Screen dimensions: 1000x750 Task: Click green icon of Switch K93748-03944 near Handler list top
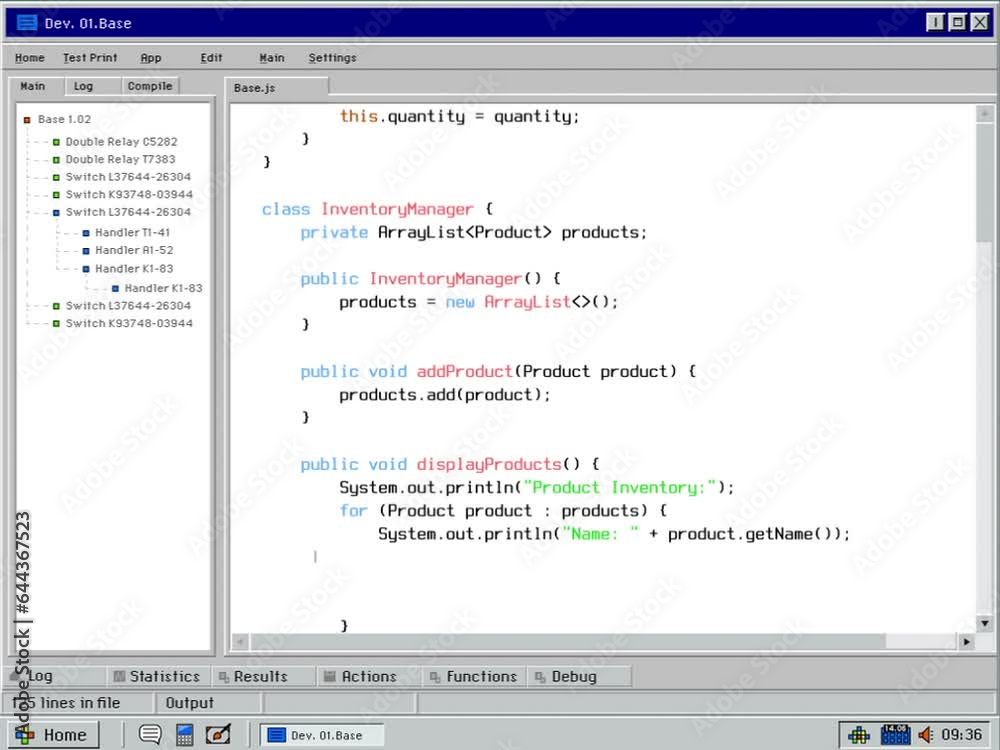(56, 195)
